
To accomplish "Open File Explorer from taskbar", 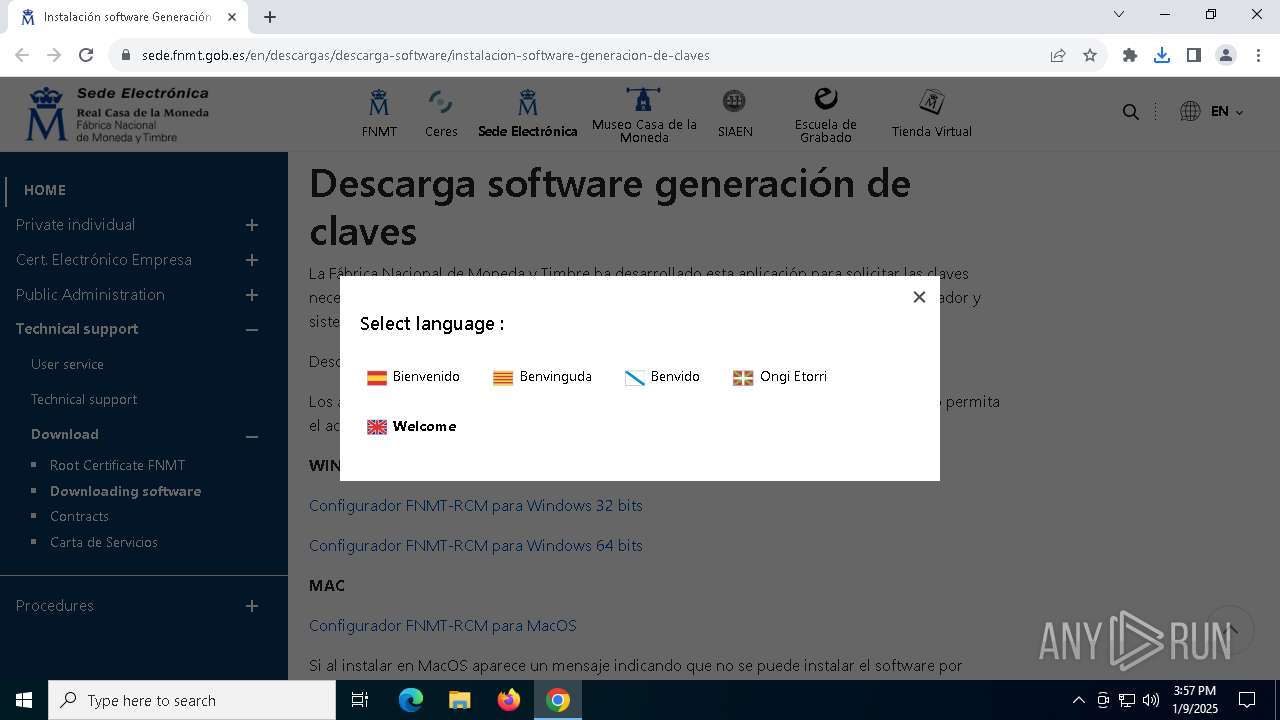I will click(x=460, y=700).
